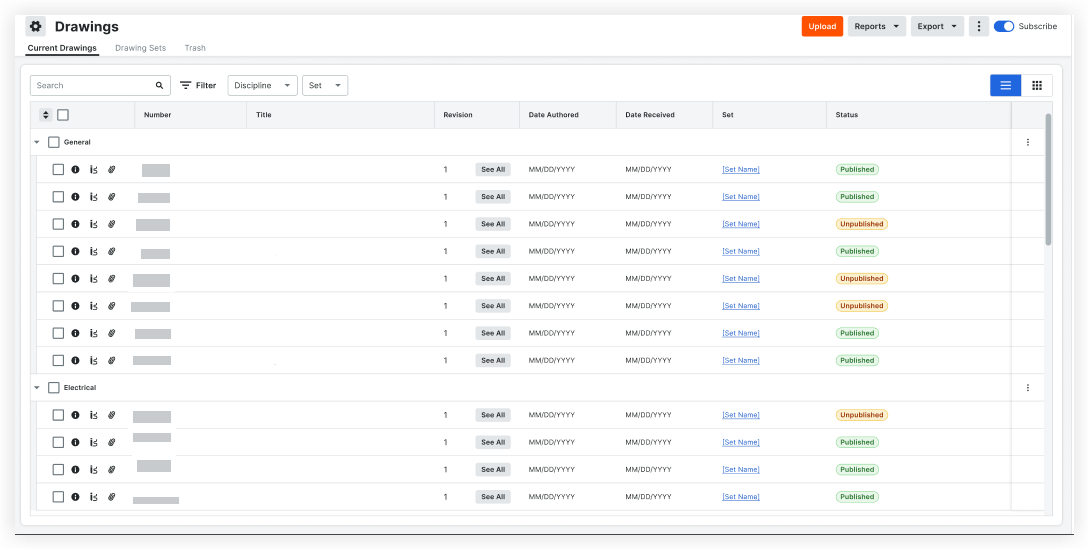Click info icon on first Electrical drawing row
The height and width of the screenshot is (550, 1089).
tap(75, 415)
